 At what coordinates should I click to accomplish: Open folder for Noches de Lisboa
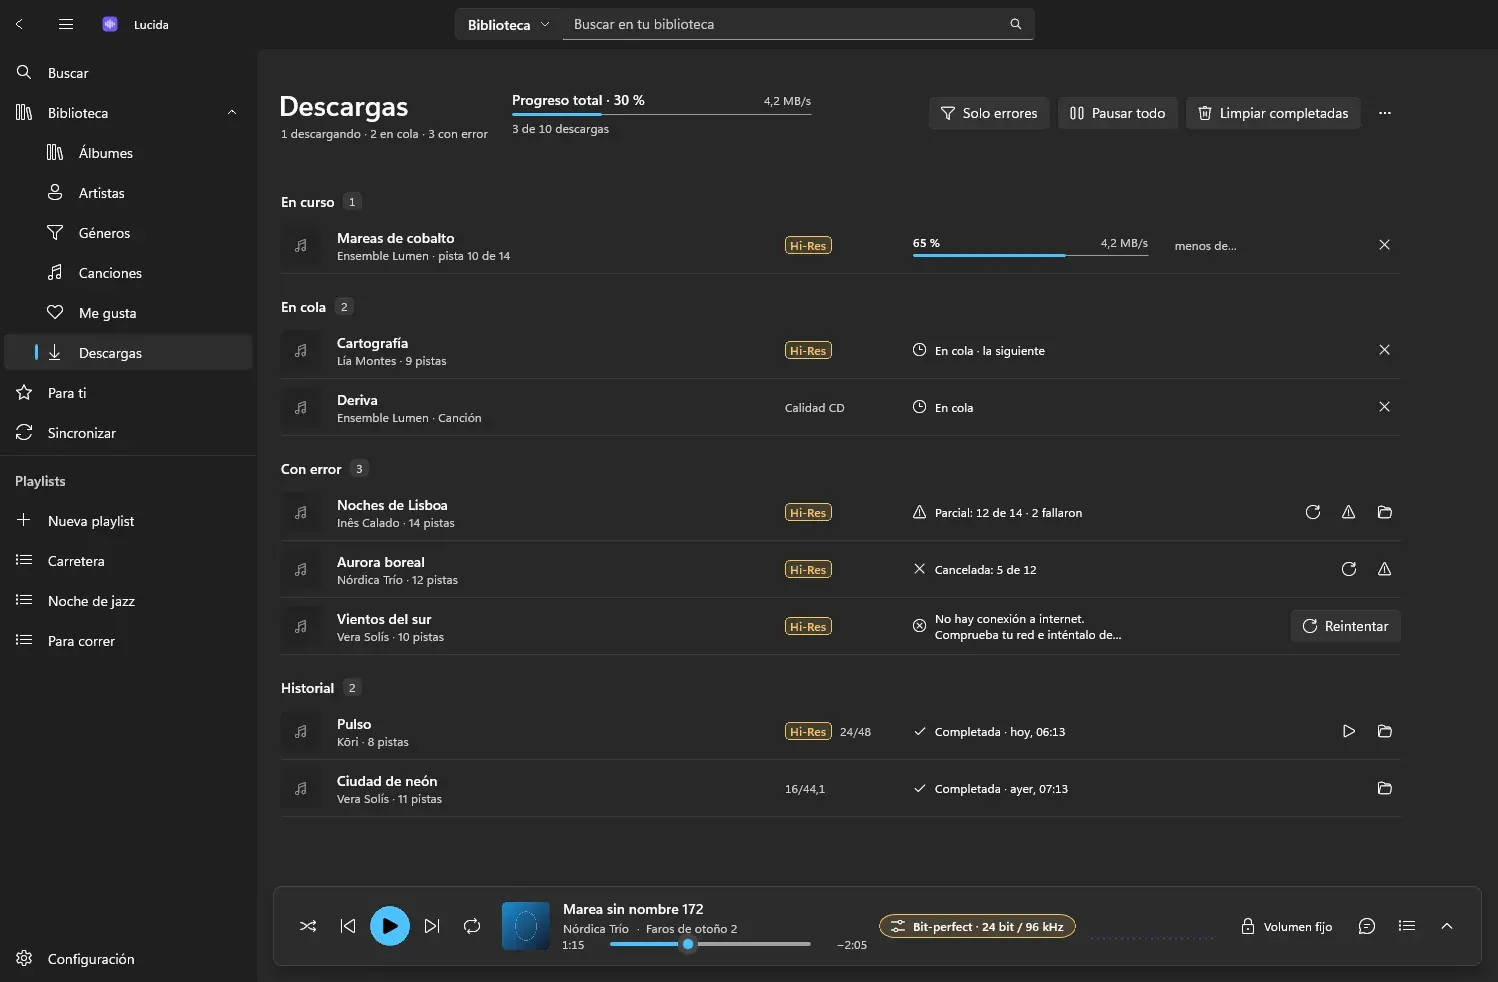pyautogui.click(x=1384, y=512)
